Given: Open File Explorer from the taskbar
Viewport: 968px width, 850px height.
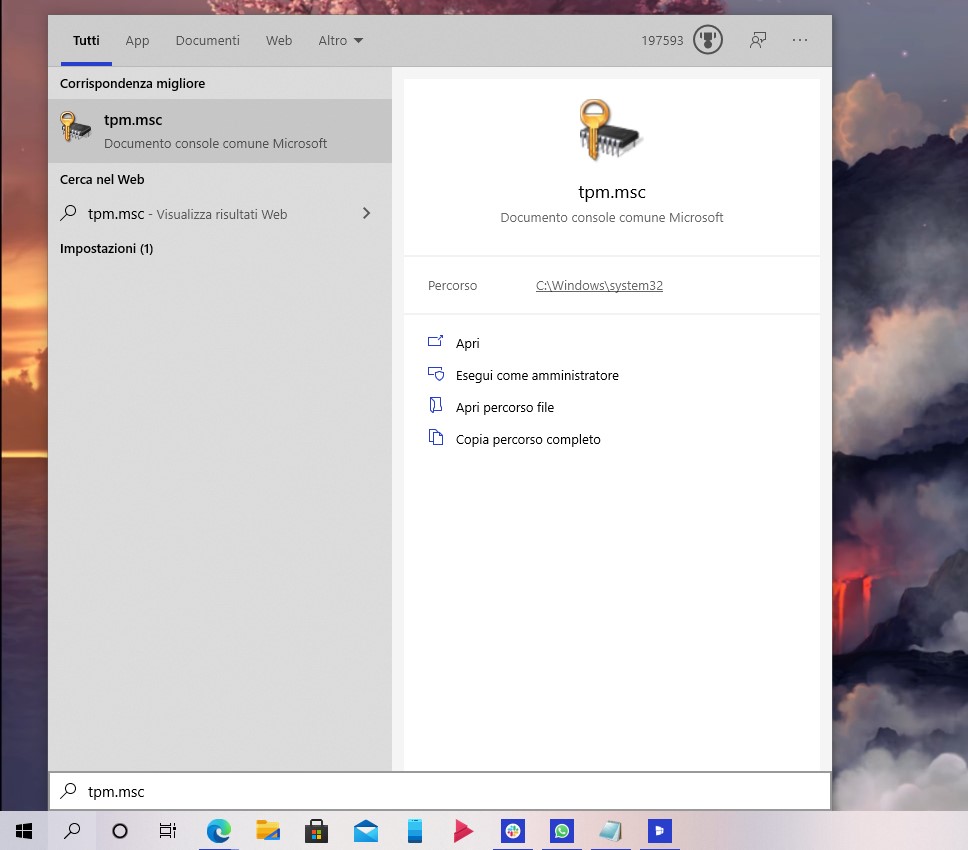Looking at the screenshot, I should click(x=267, y=830).
